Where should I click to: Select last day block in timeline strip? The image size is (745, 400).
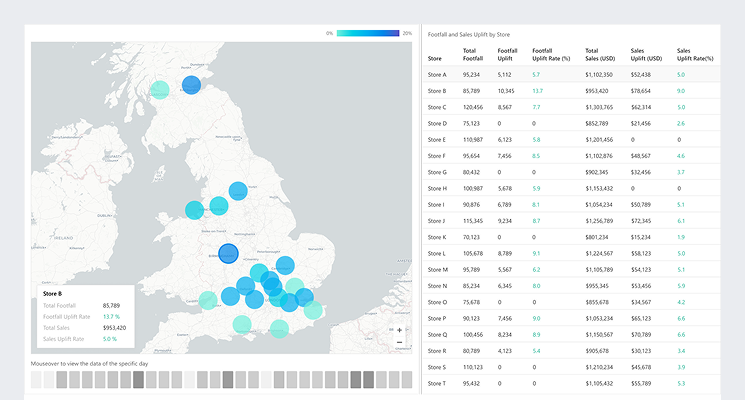tap(405, 379)
